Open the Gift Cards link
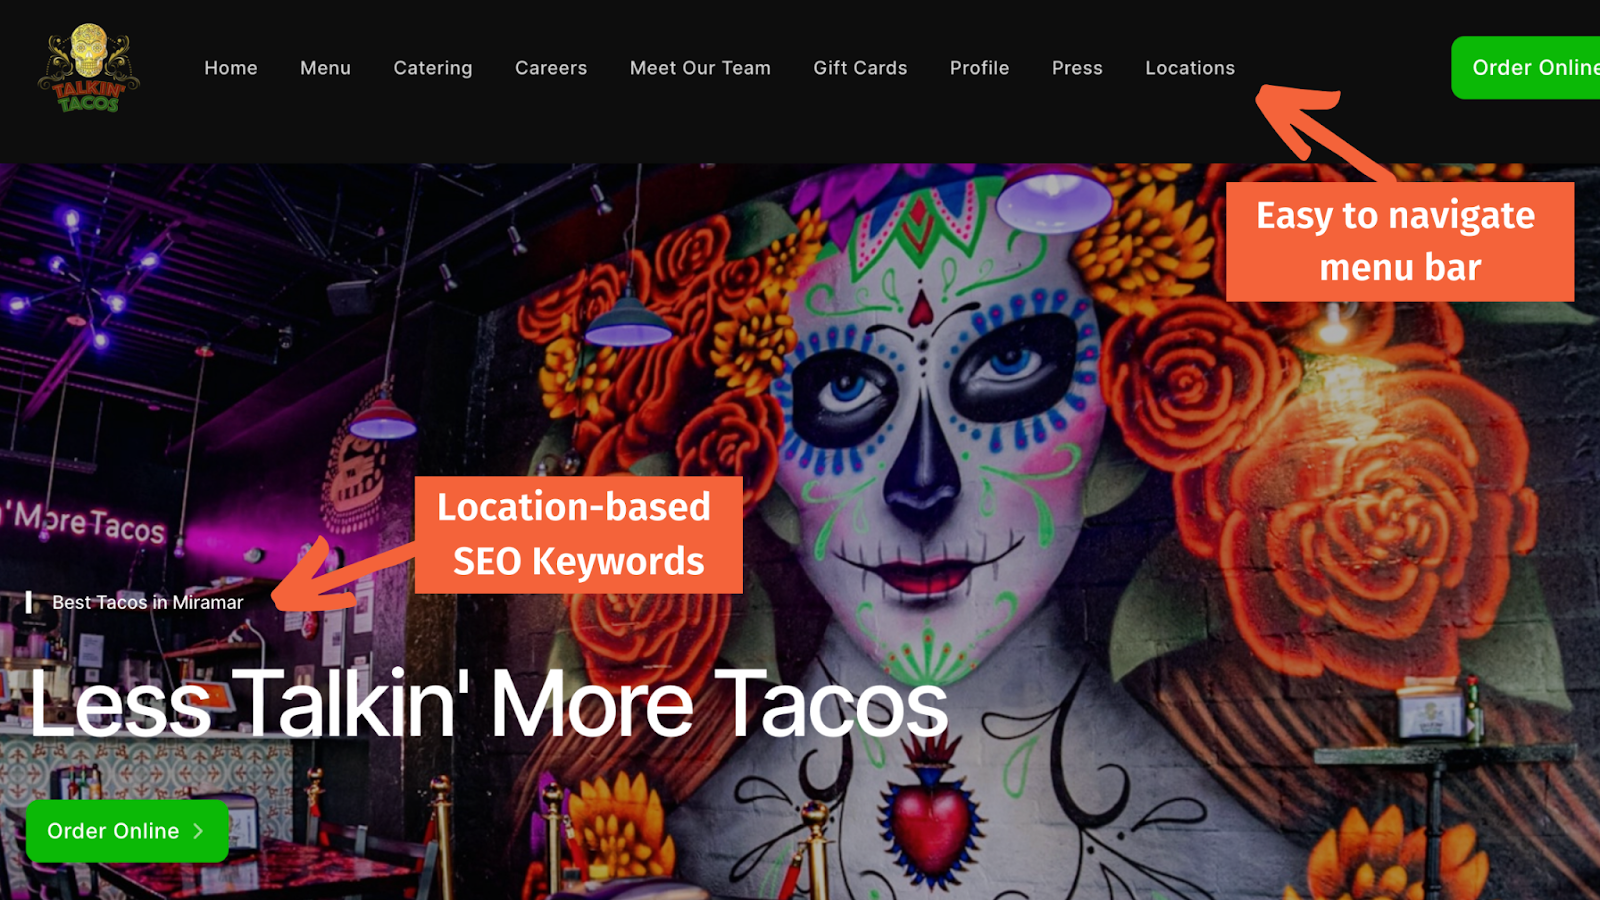Viewport: 1600px width, 900px height. [860, 68]
